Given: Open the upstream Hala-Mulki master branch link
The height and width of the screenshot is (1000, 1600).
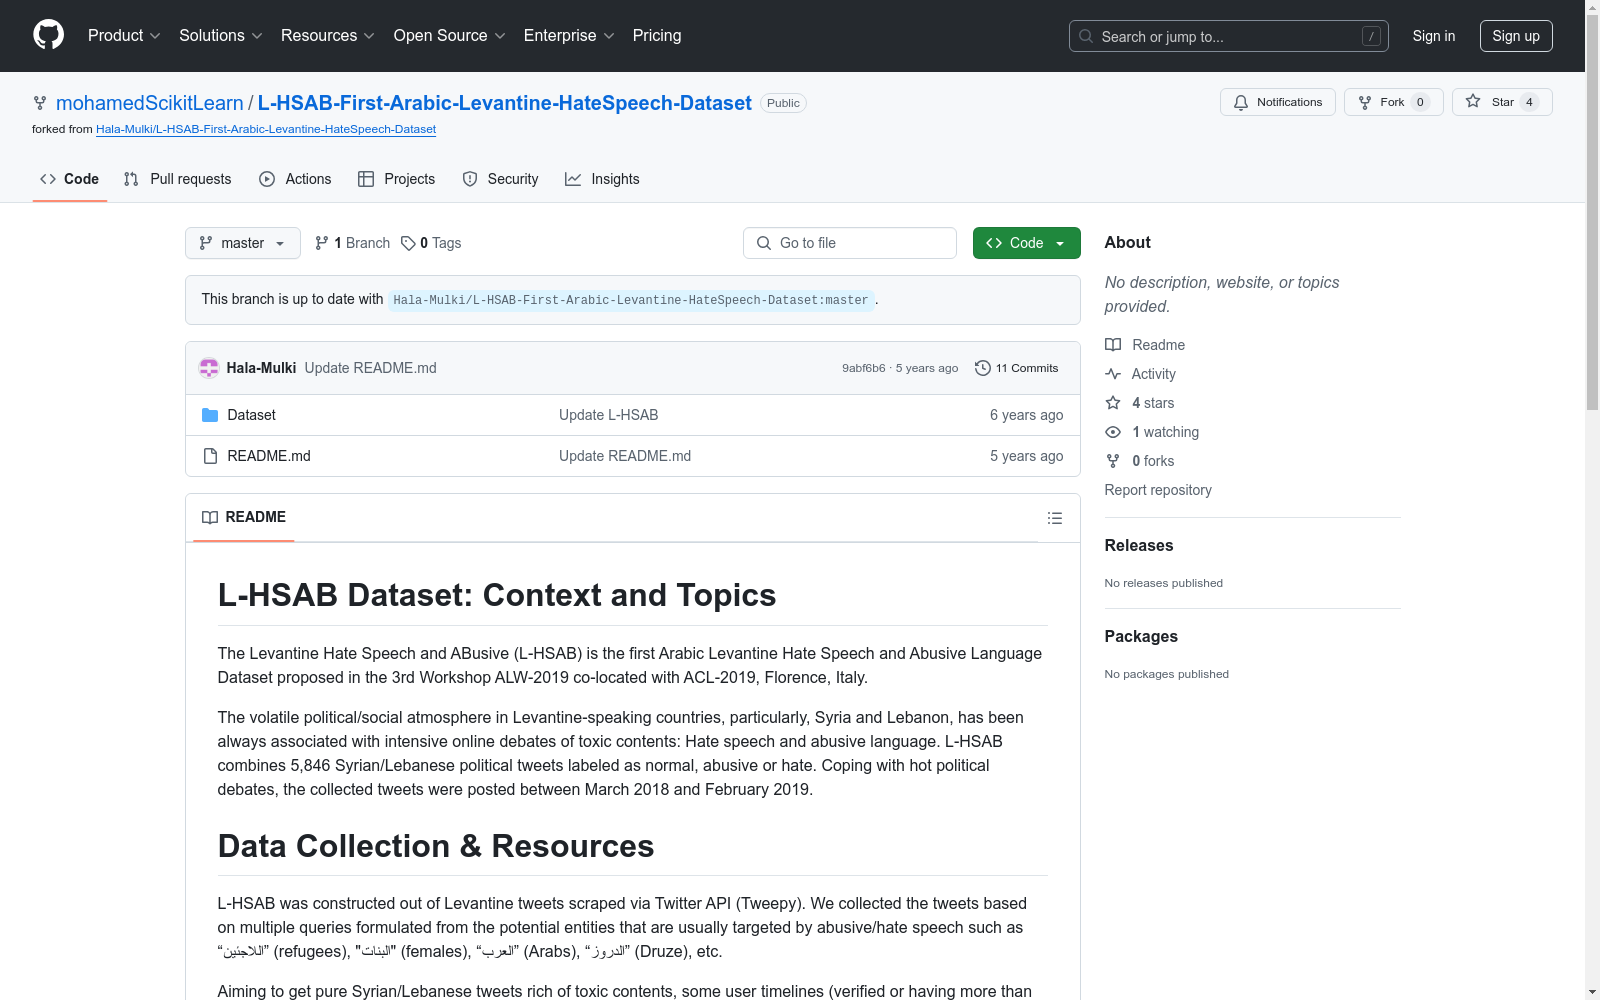Looking at the screenshot, I should [631, 300].
